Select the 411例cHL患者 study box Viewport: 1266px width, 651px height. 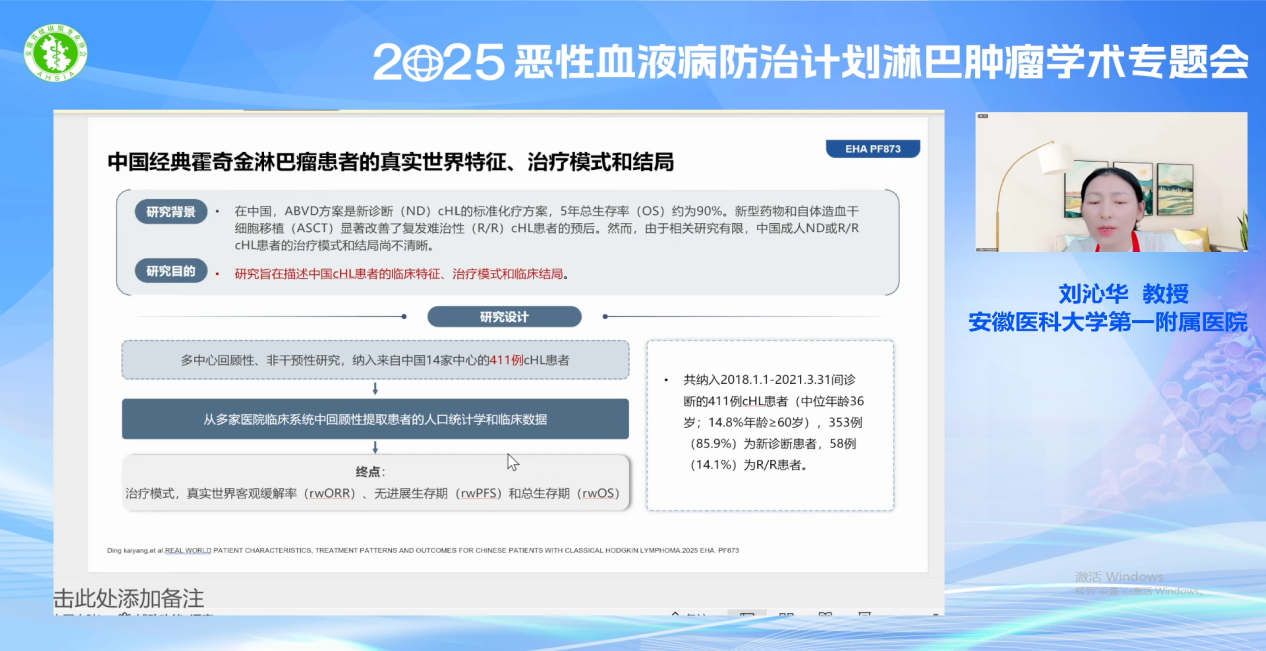[375, 359]
